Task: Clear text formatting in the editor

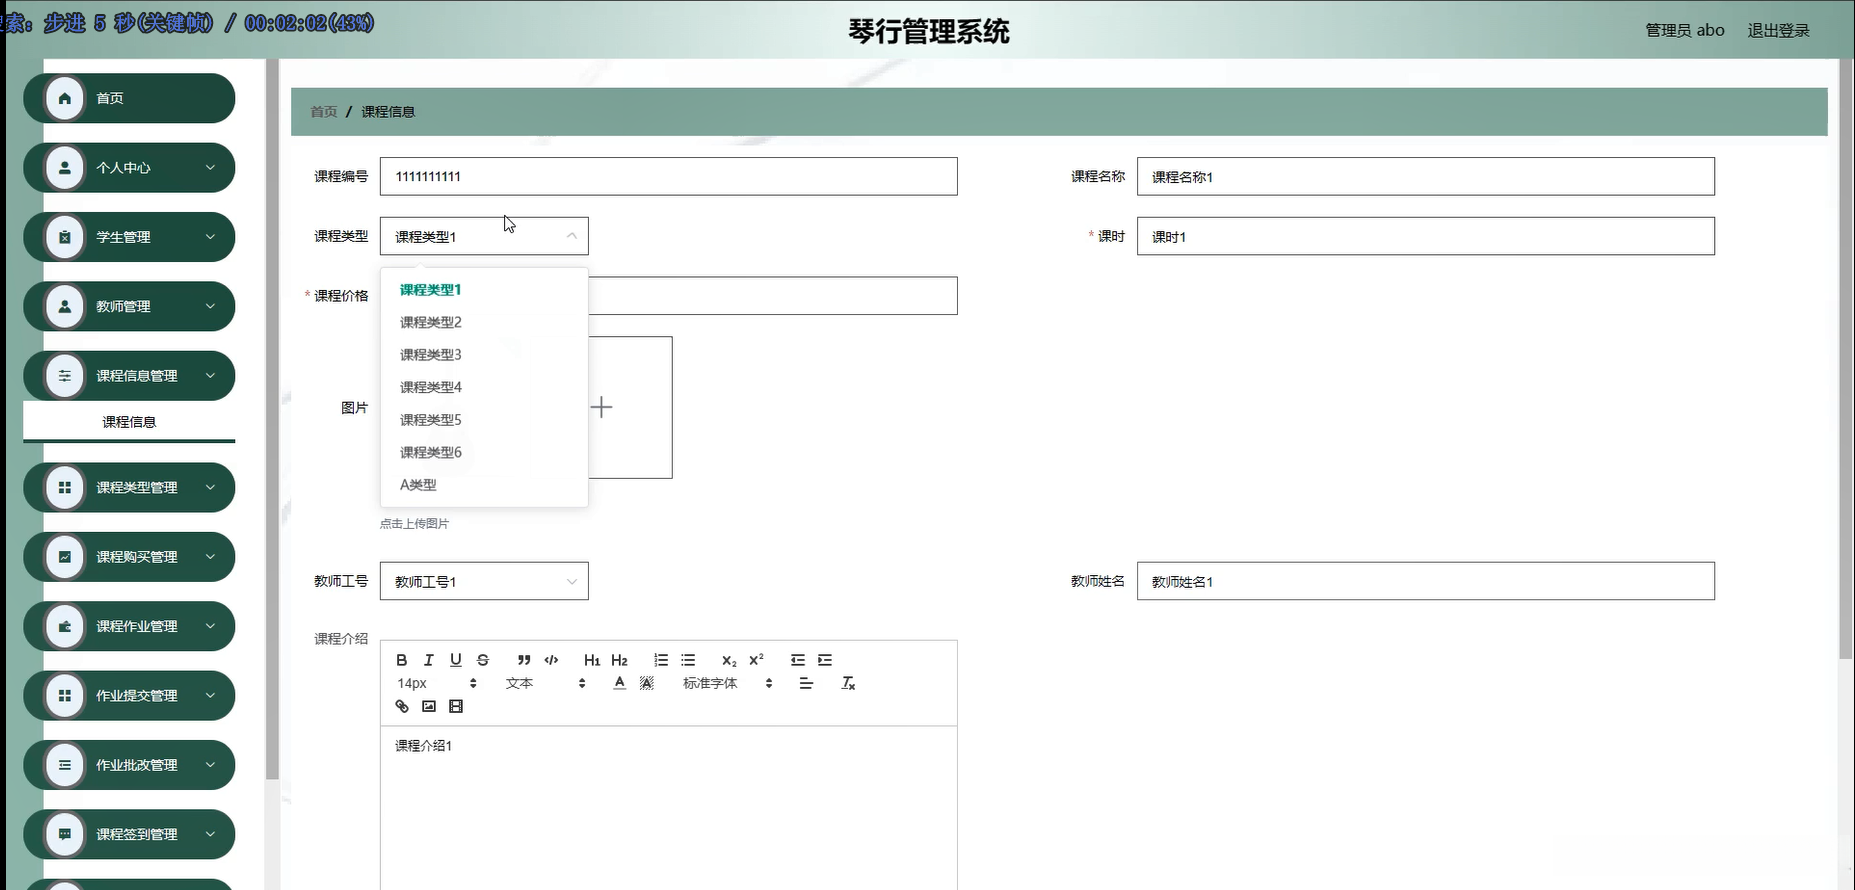Action: tap(848, 683)
